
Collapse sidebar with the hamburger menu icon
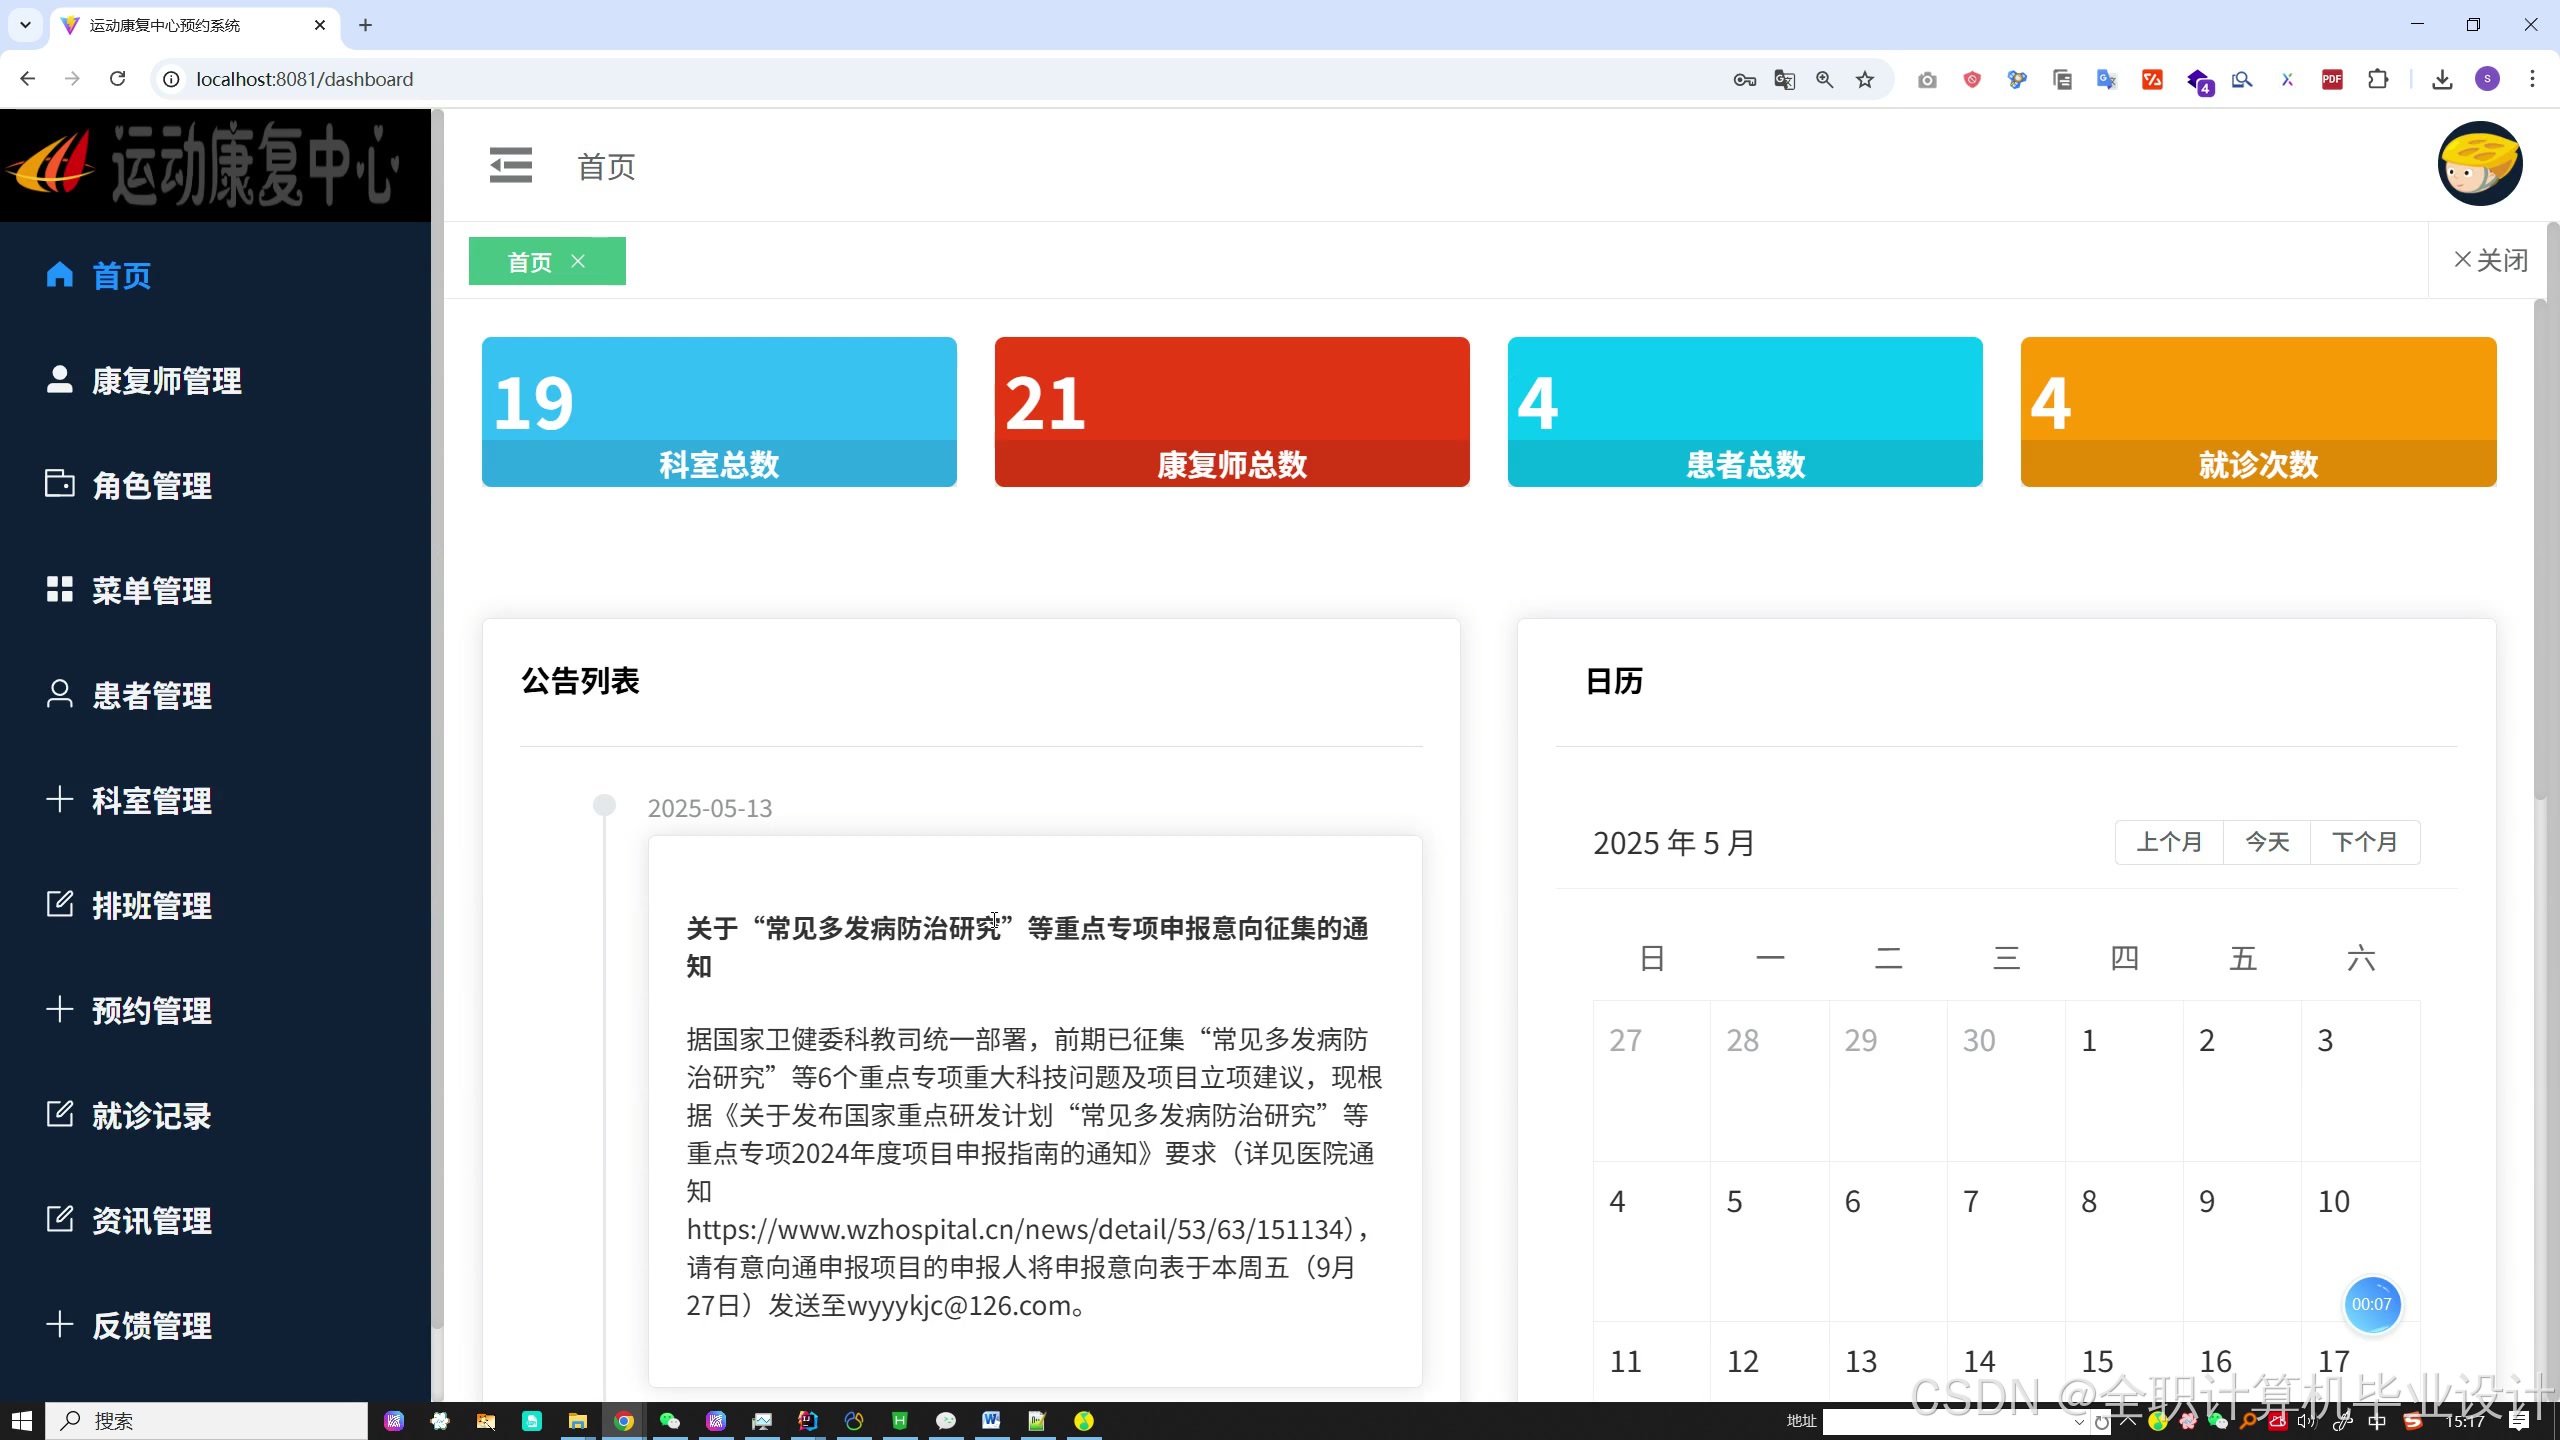point(510,165)
